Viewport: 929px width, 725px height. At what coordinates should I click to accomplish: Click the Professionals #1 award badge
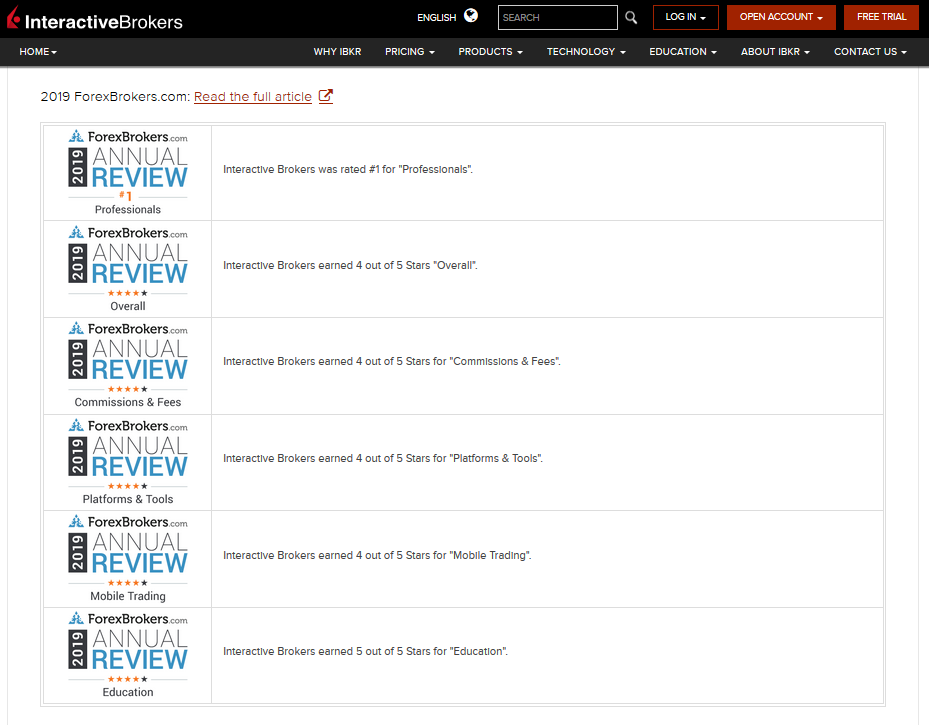[128, 172]
